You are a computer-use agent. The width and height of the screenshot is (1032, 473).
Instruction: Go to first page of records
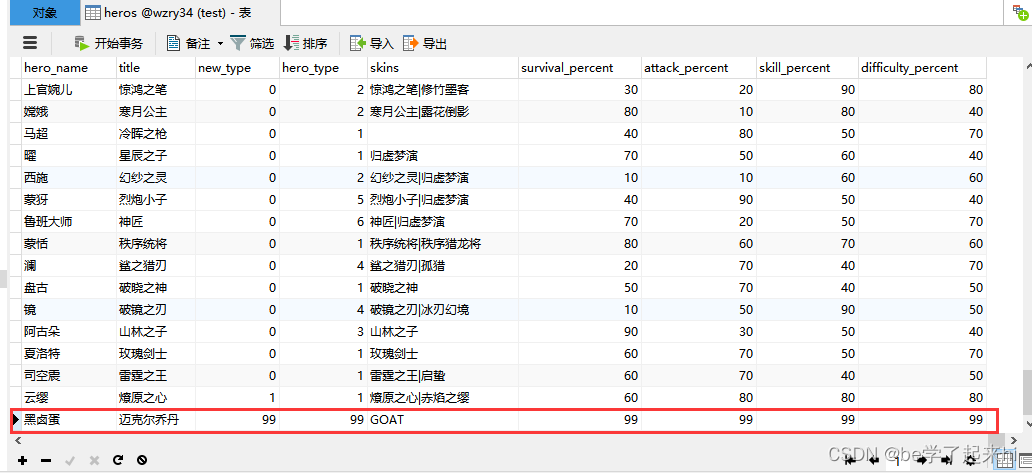850,461
